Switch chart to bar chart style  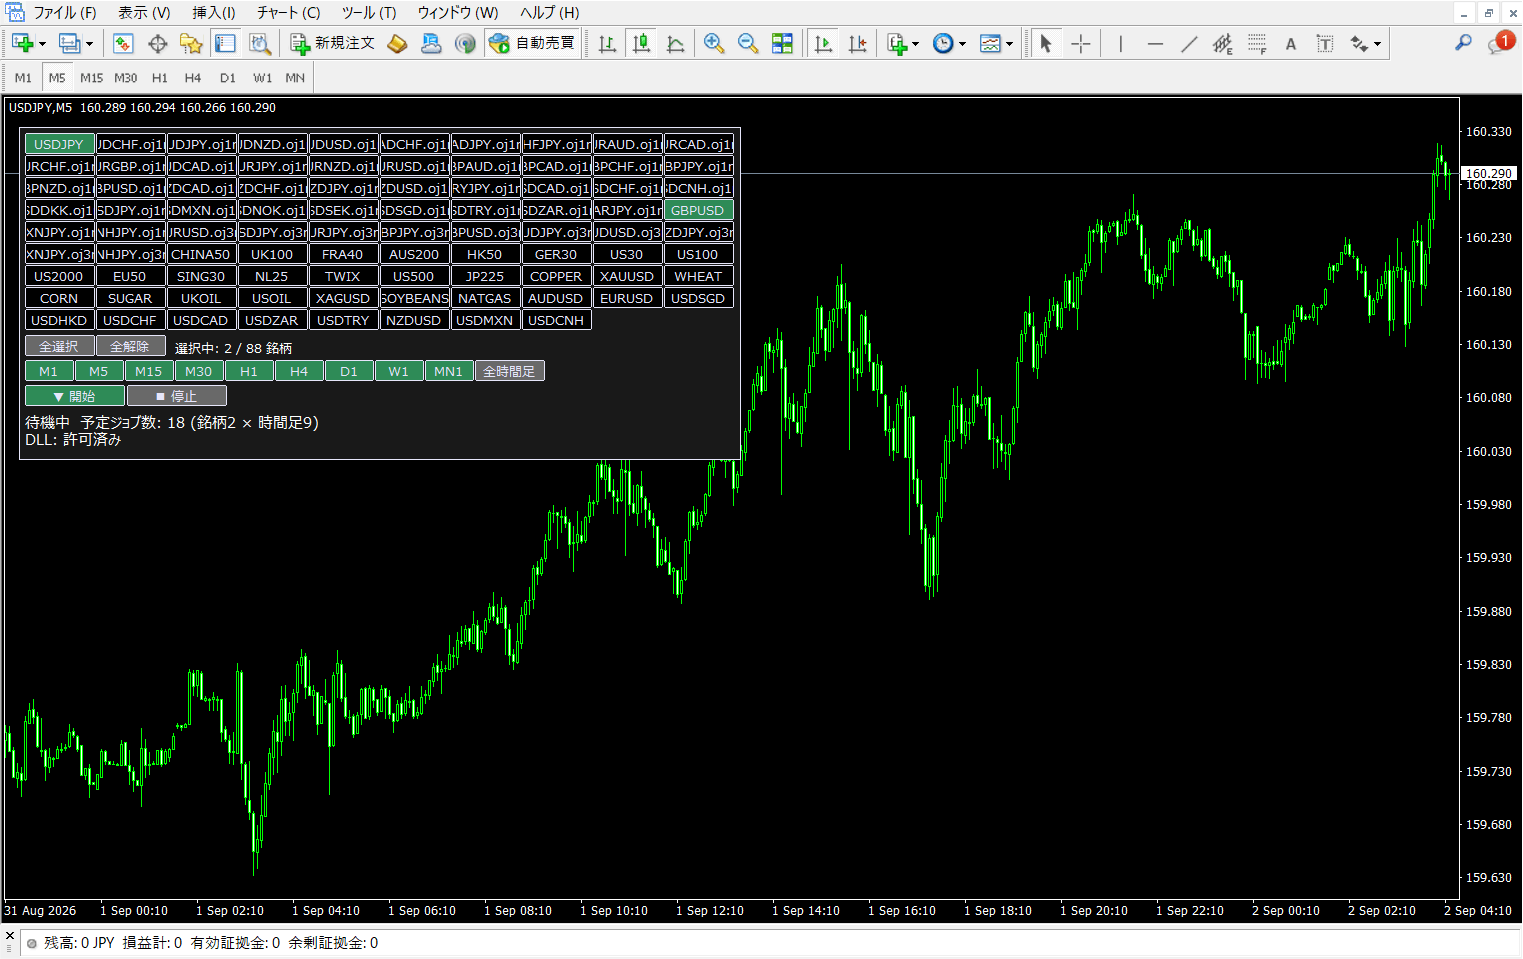(x=607, y=43)
